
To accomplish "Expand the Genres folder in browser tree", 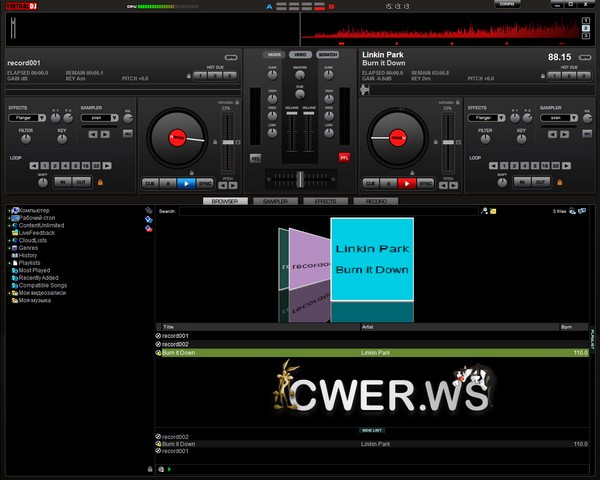I will [x=10, y=247].
